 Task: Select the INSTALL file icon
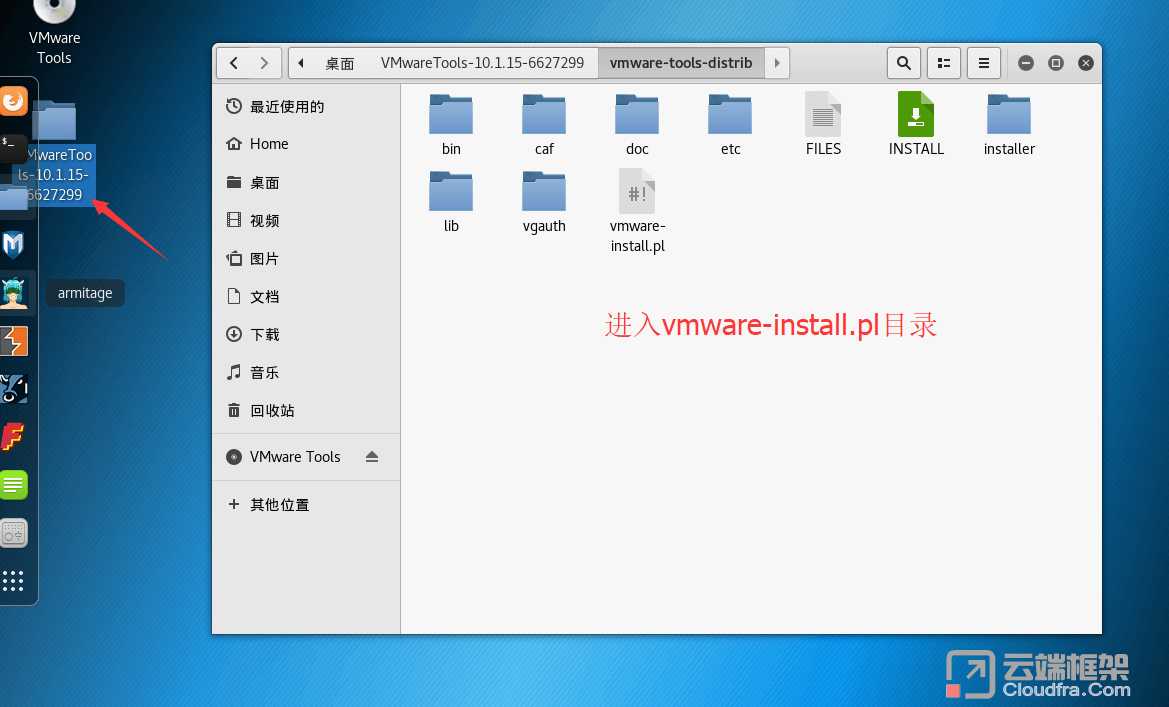(x=916, y=114)
